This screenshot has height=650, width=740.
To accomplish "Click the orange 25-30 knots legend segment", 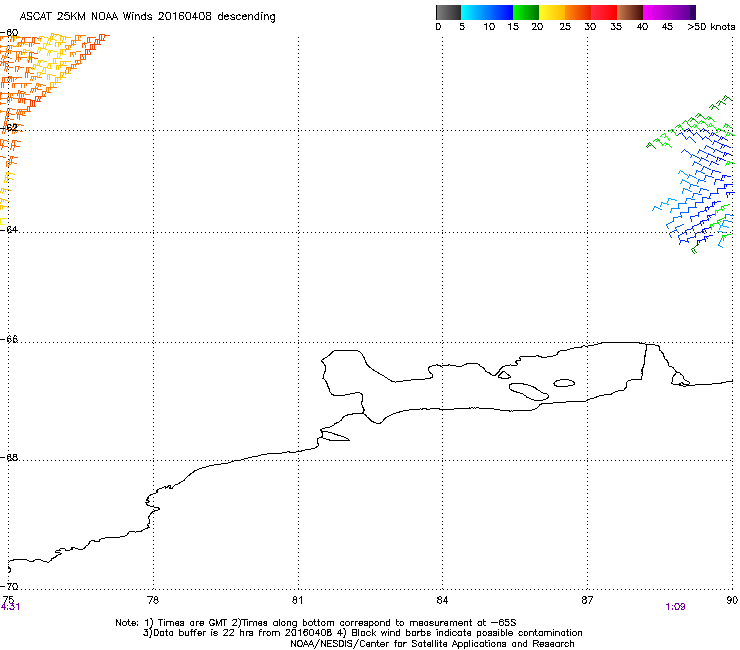I will (578, 12).
